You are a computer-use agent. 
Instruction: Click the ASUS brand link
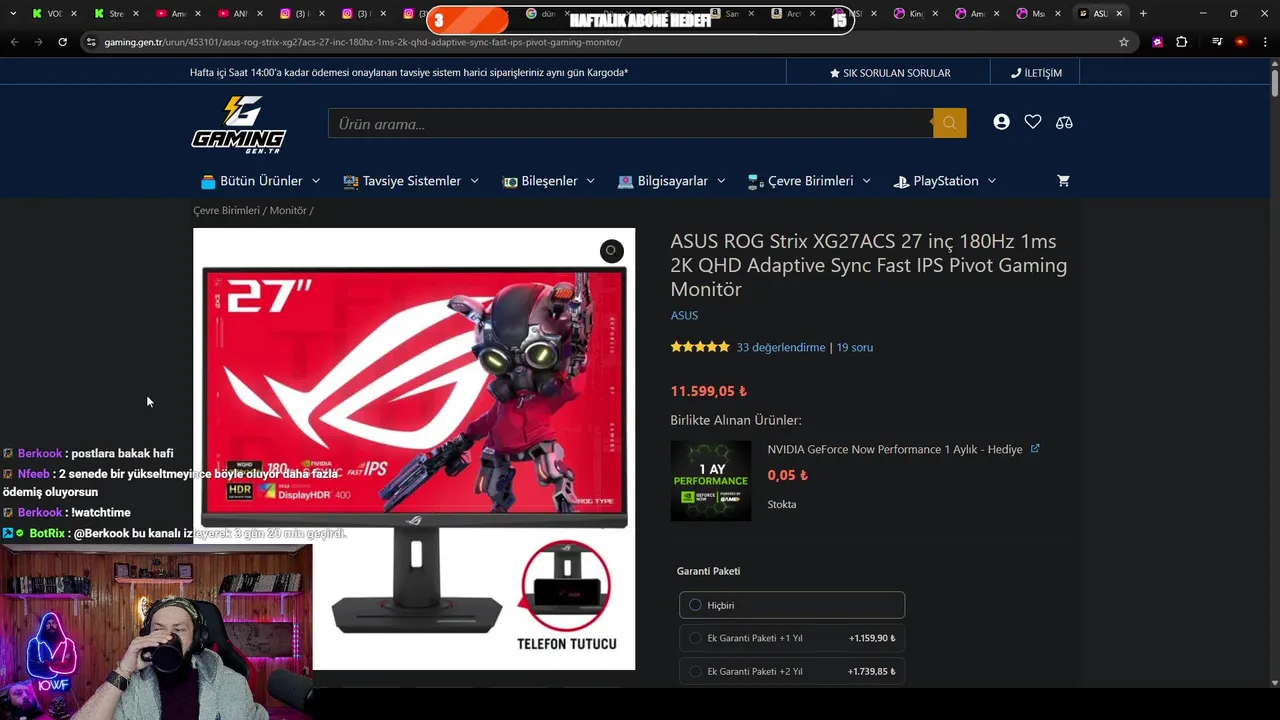click(x=684, y=315)
